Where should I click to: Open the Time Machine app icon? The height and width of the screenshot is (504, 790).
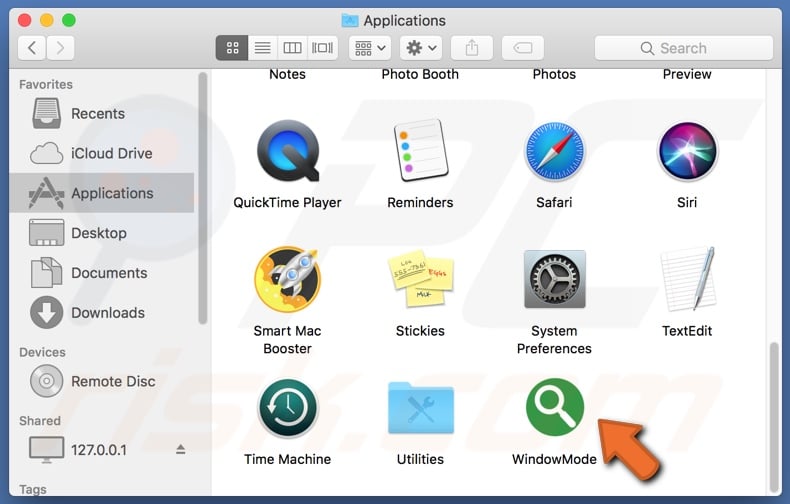pos(288,408)
